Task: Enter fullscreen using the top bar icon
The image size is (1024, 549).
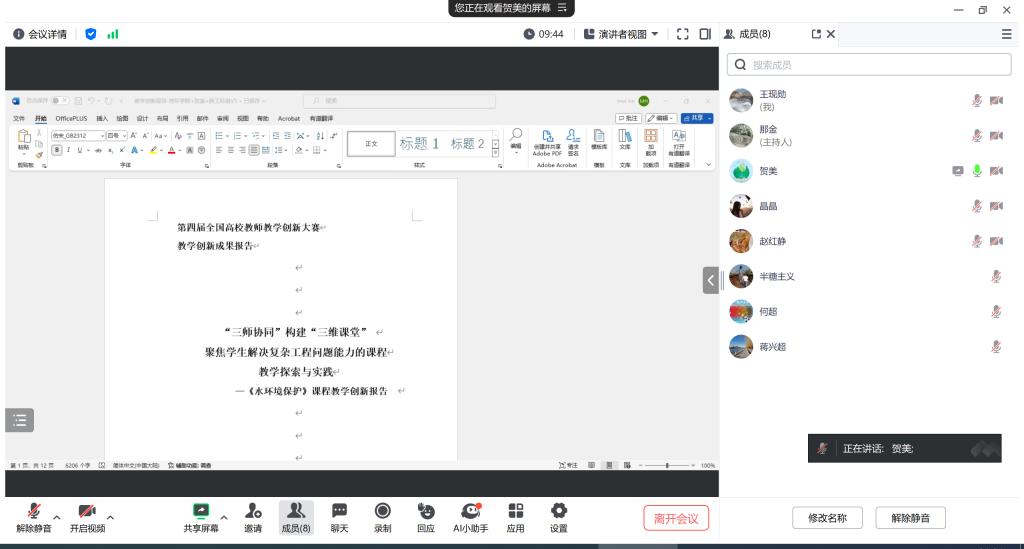Action: click(x=683, y=34)
